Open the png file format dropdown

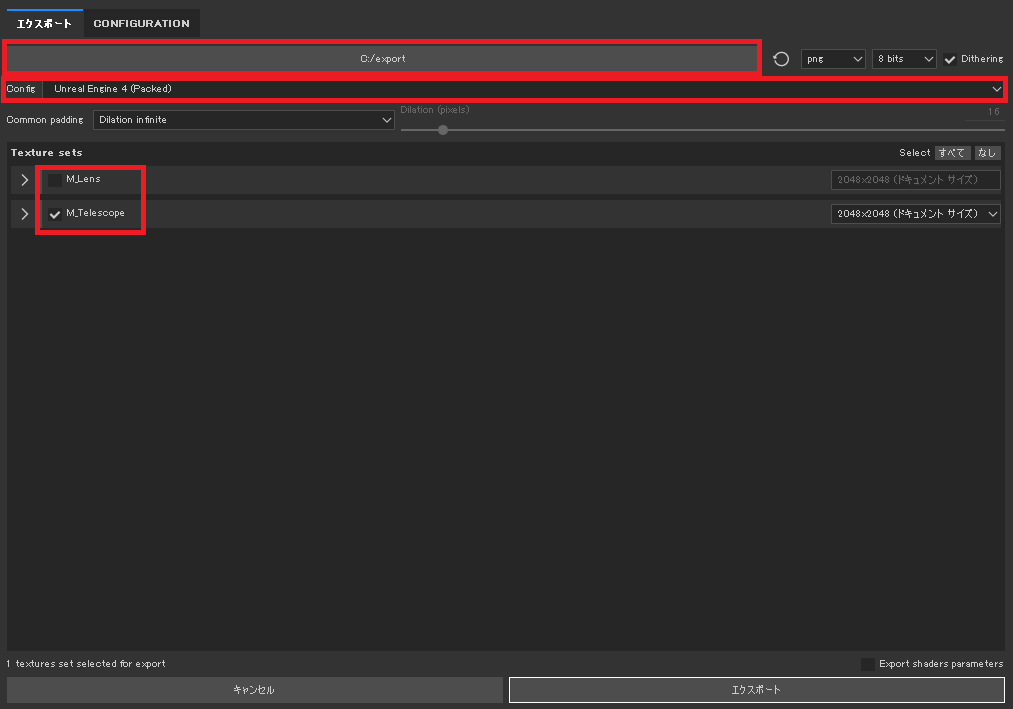[x=833, y=59]
